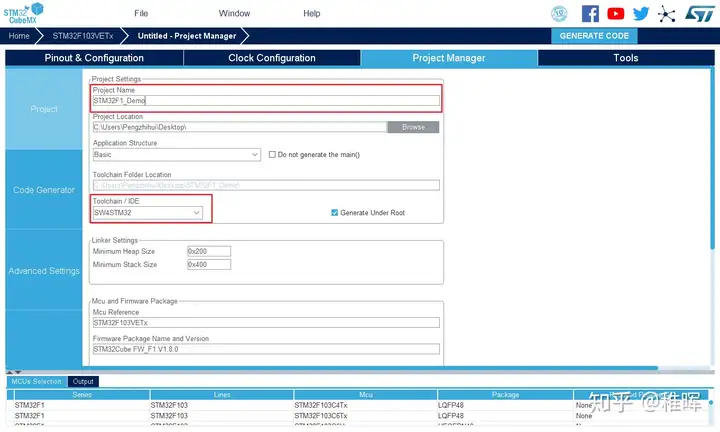This screenshot has height=432, width=720.
Task: Click the GENERATE CODE button
Action: point(594,36)
